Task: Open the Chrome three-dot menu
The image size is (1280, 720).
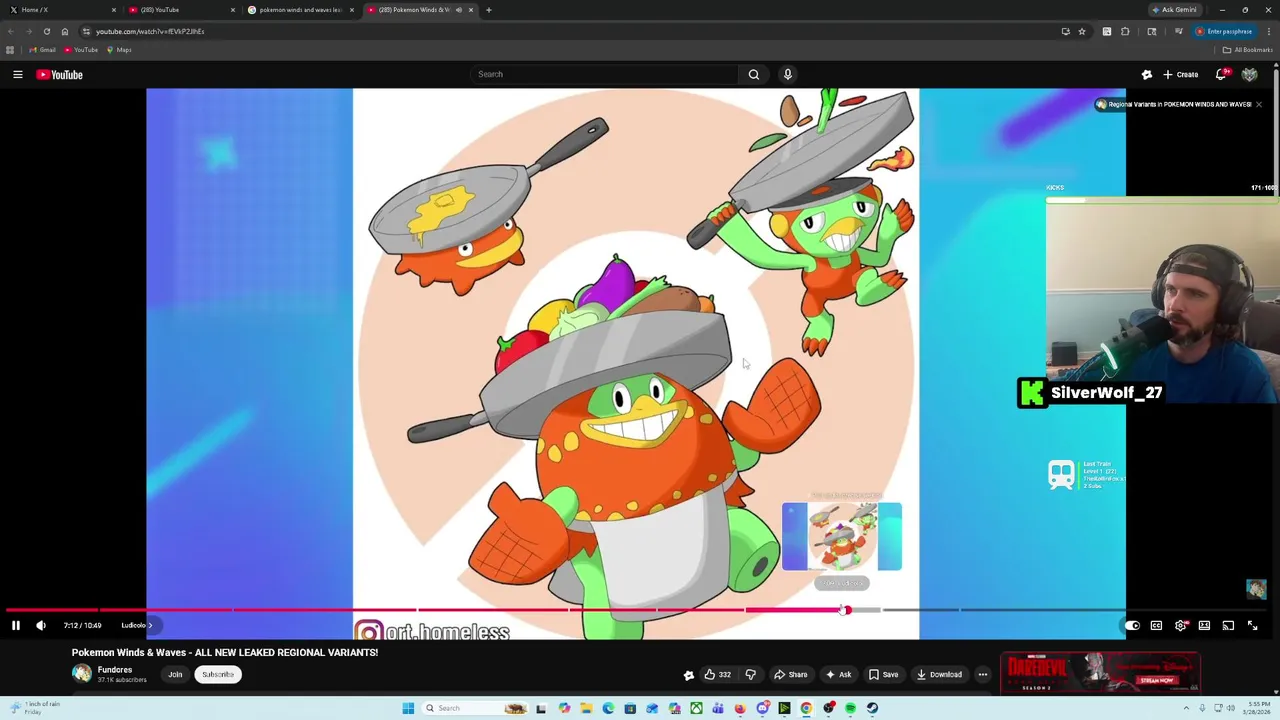Action: pyautogui.click(x=1268, y=31)
